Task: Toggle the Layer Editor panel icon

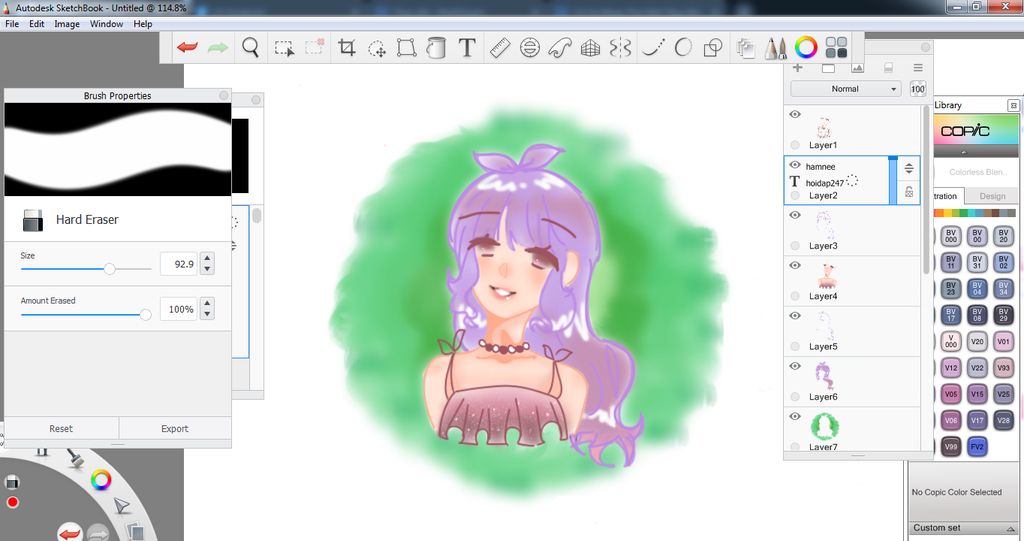Action: [x=745, y=48]
